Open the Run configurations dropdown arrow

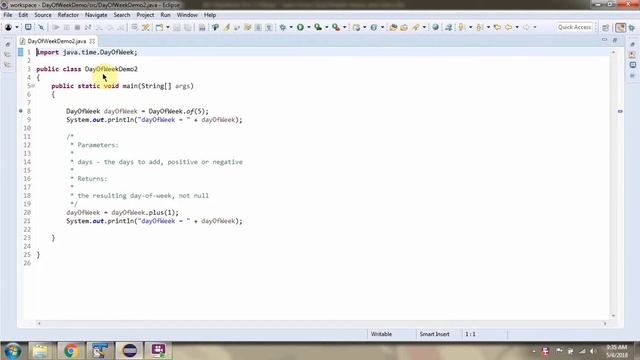point(309,27)
